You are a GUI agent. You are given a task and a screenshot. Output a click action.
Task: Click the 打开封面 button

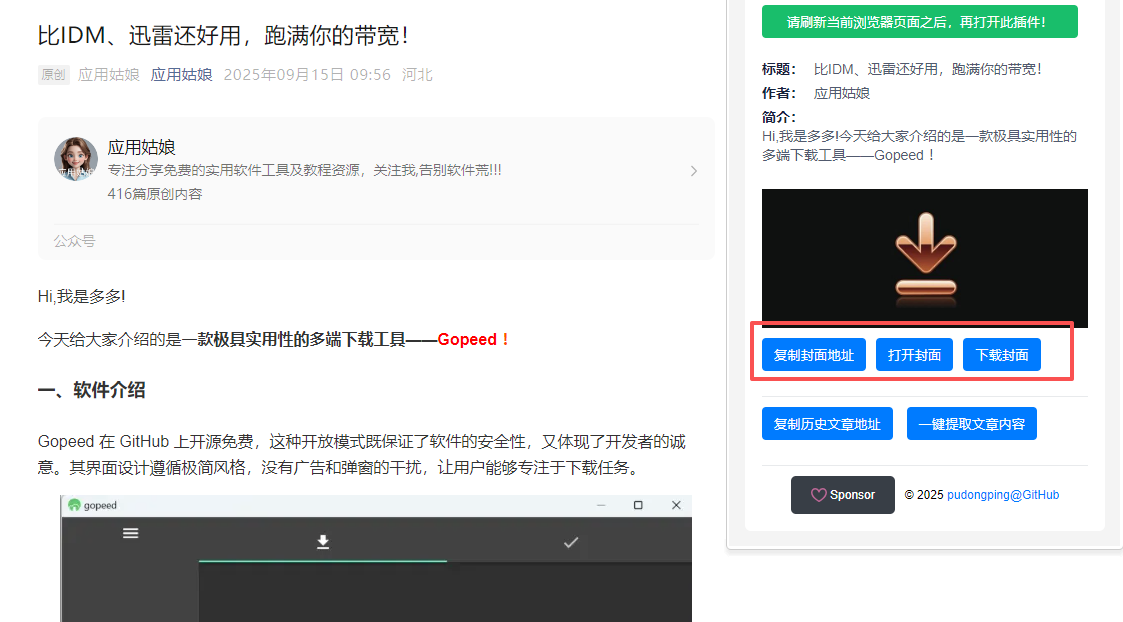click(914, 355)
